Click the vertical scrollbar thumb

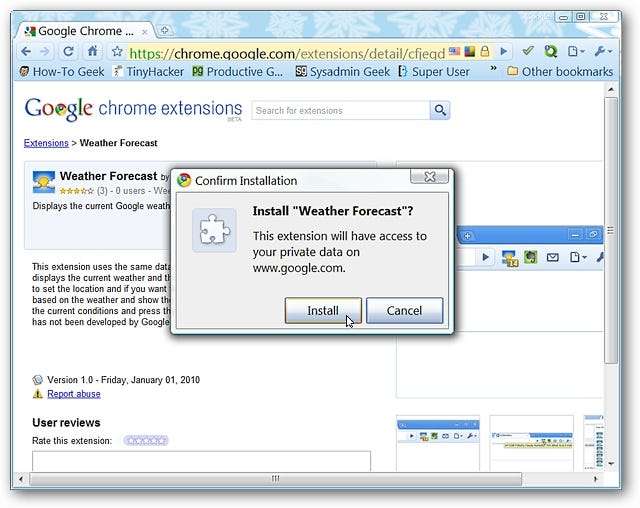click(611, 231)
